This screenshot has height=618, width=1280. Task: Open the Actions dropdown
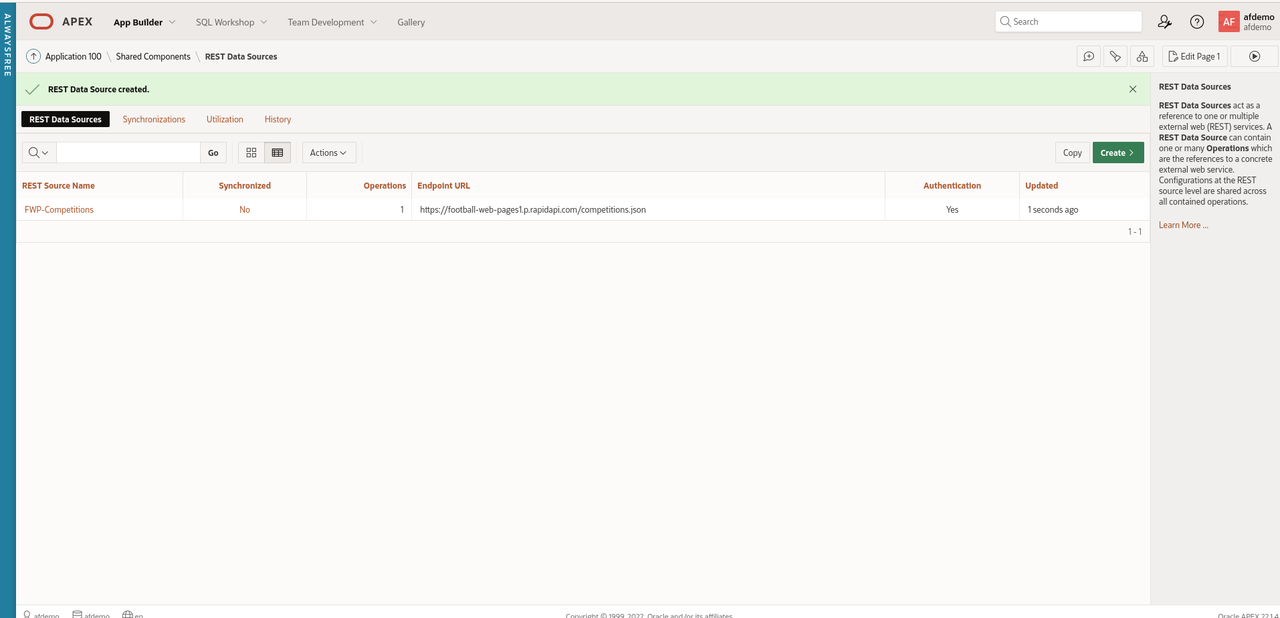coord(328,152)
